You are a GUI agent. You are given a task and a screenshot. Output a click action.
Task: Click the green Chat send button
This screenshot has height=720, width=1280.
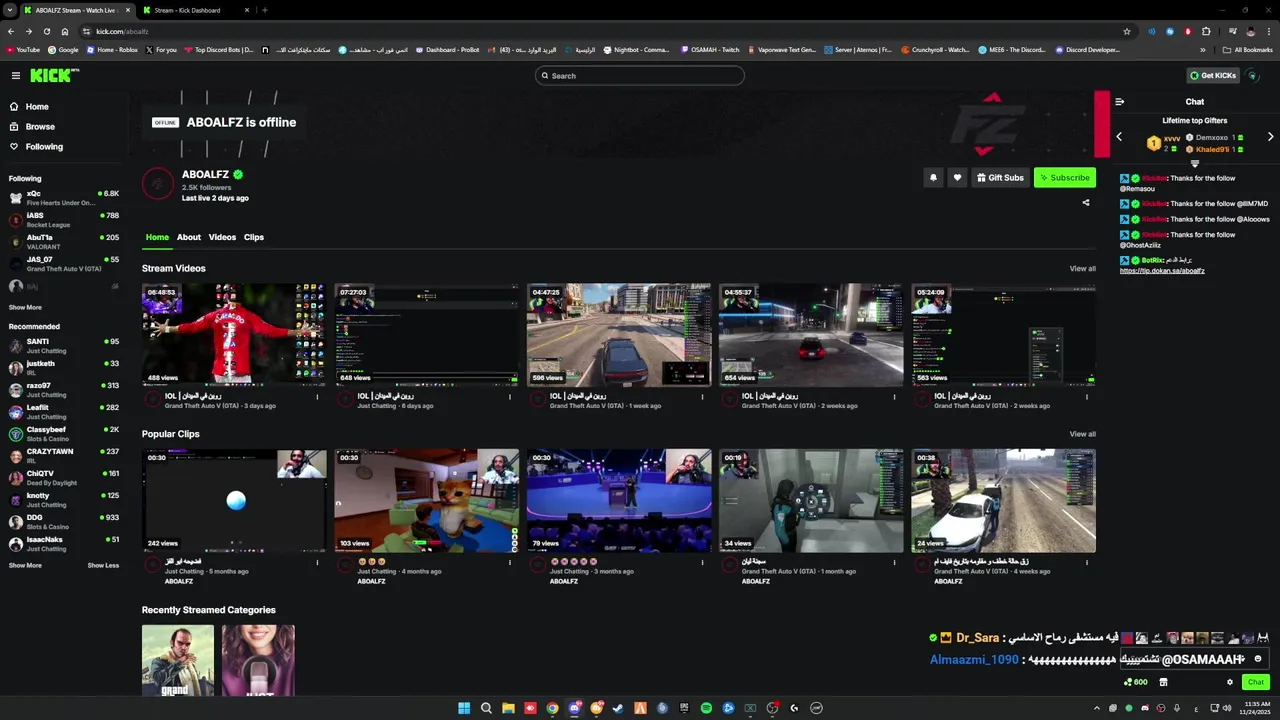point(1255,682)
